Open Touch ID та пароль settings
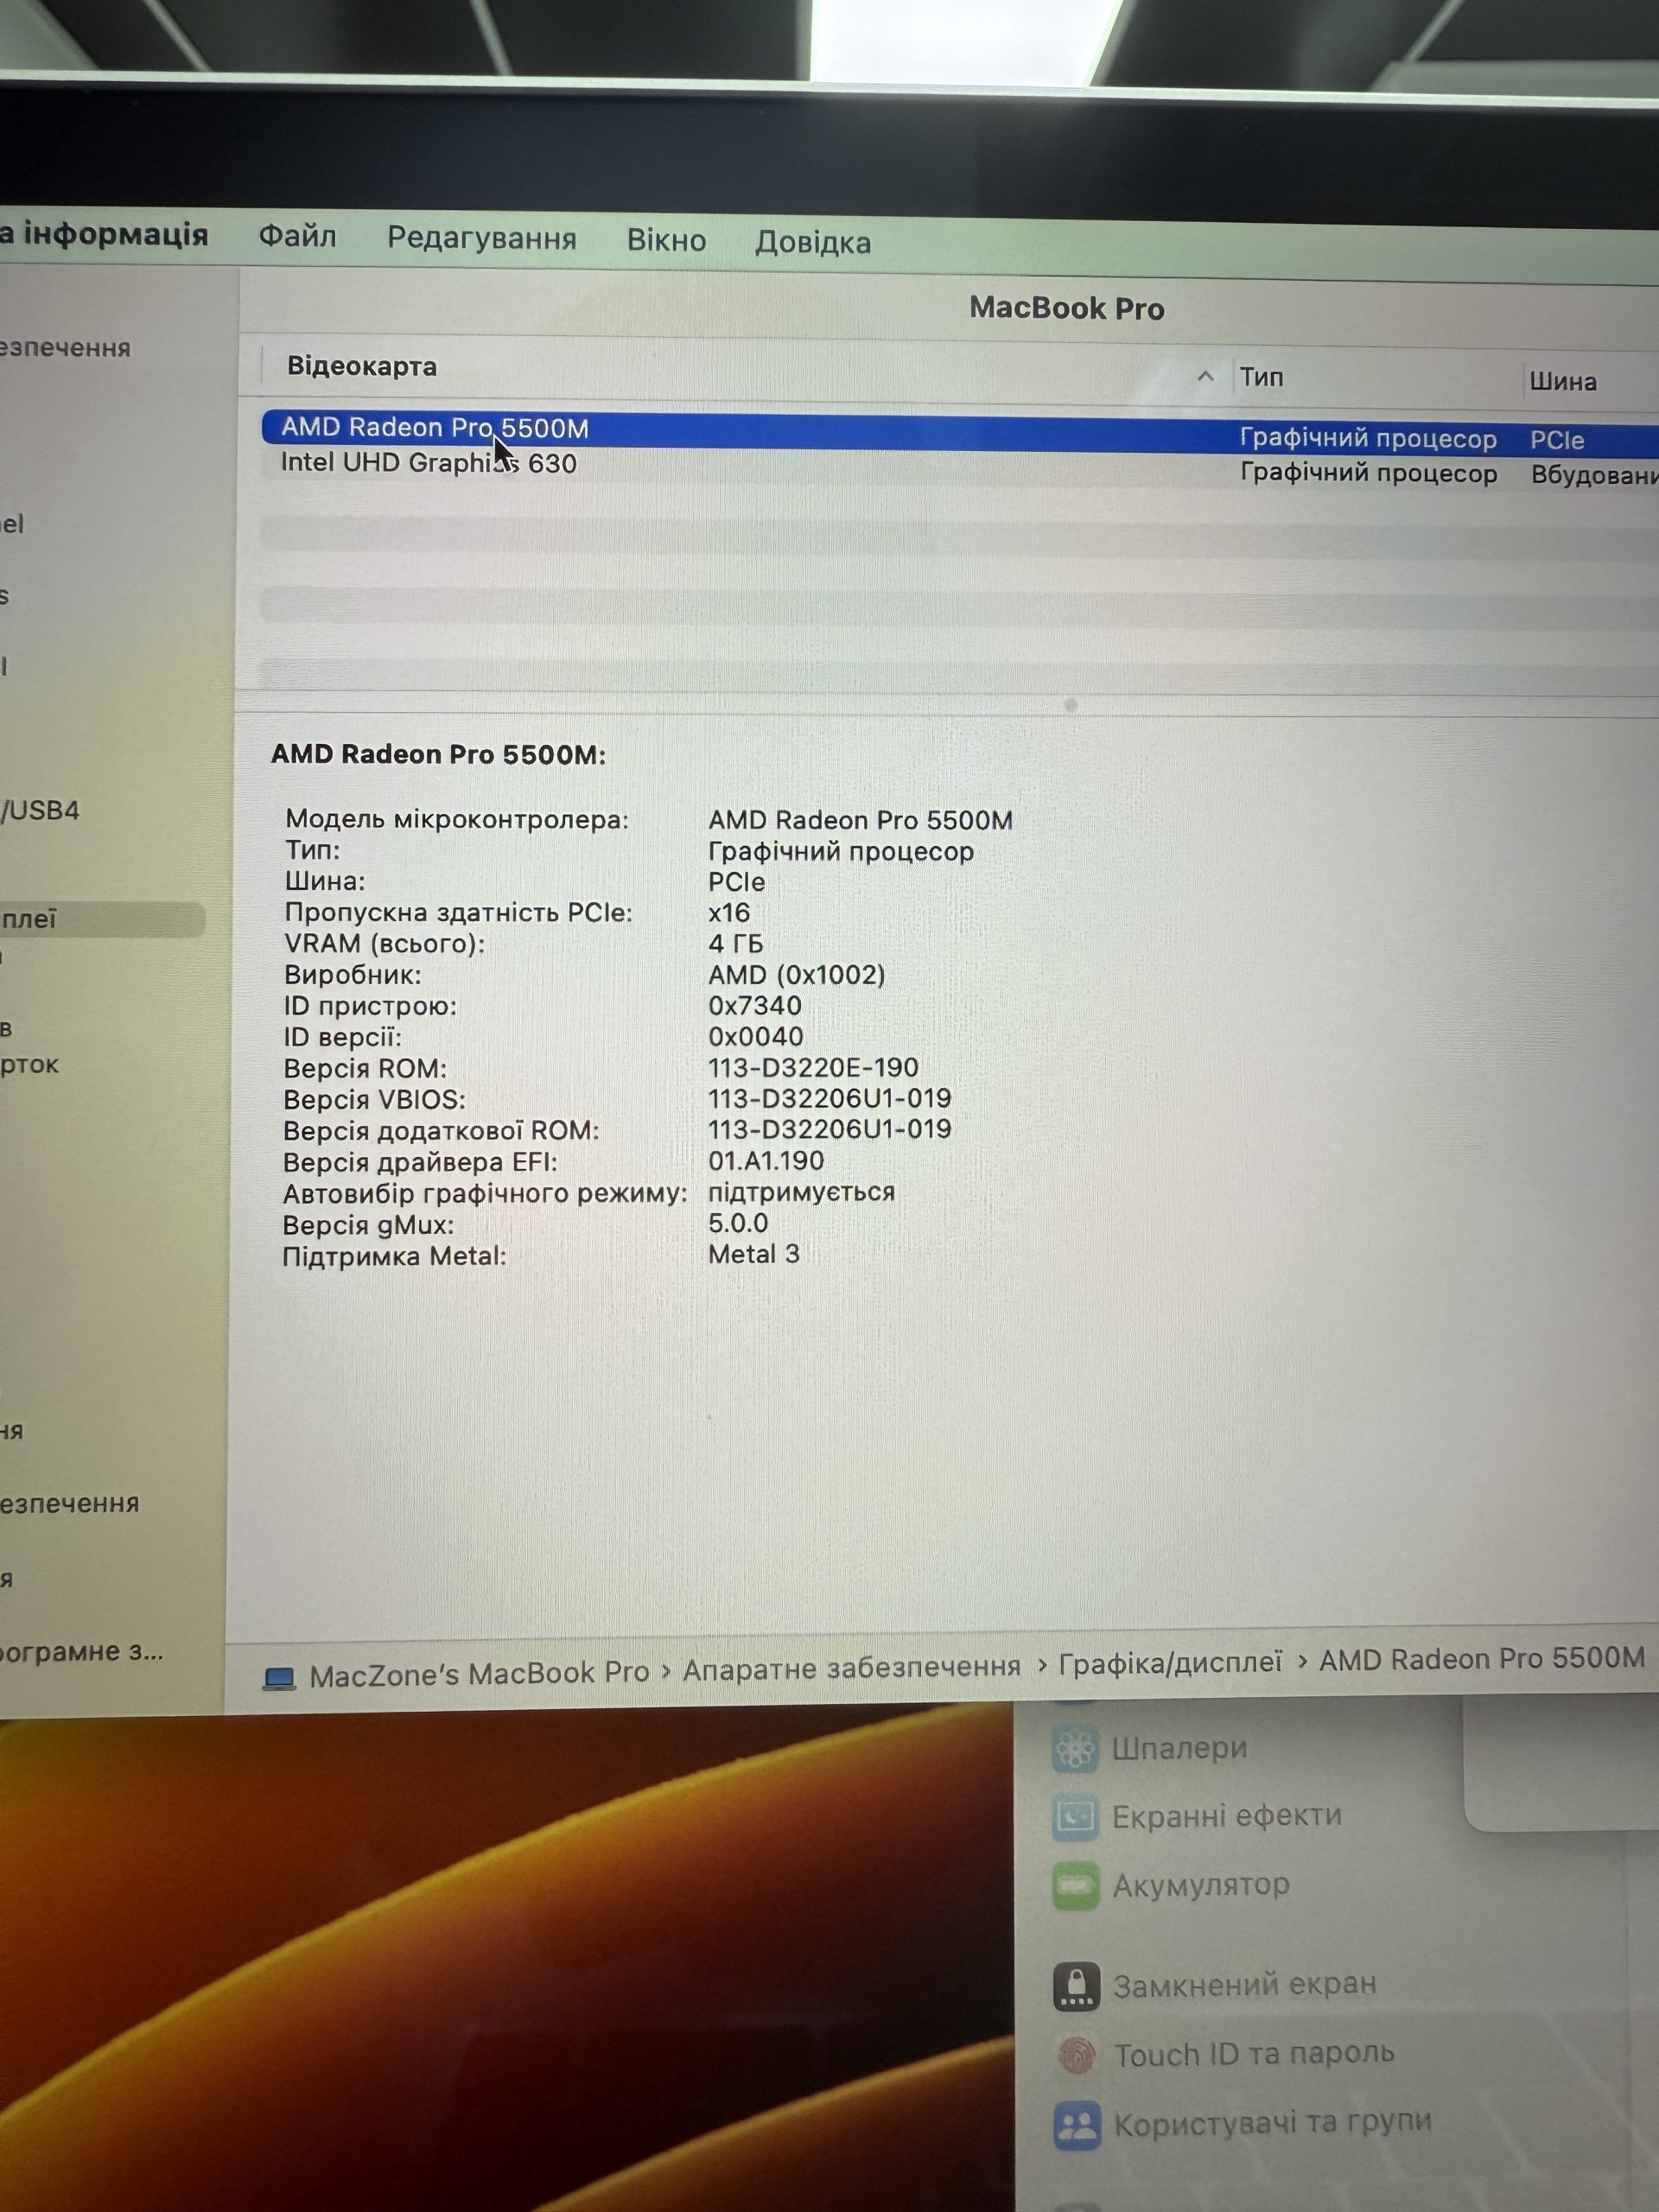Viewport: 1659px width, 2212px height. tap(1254, 2054)
